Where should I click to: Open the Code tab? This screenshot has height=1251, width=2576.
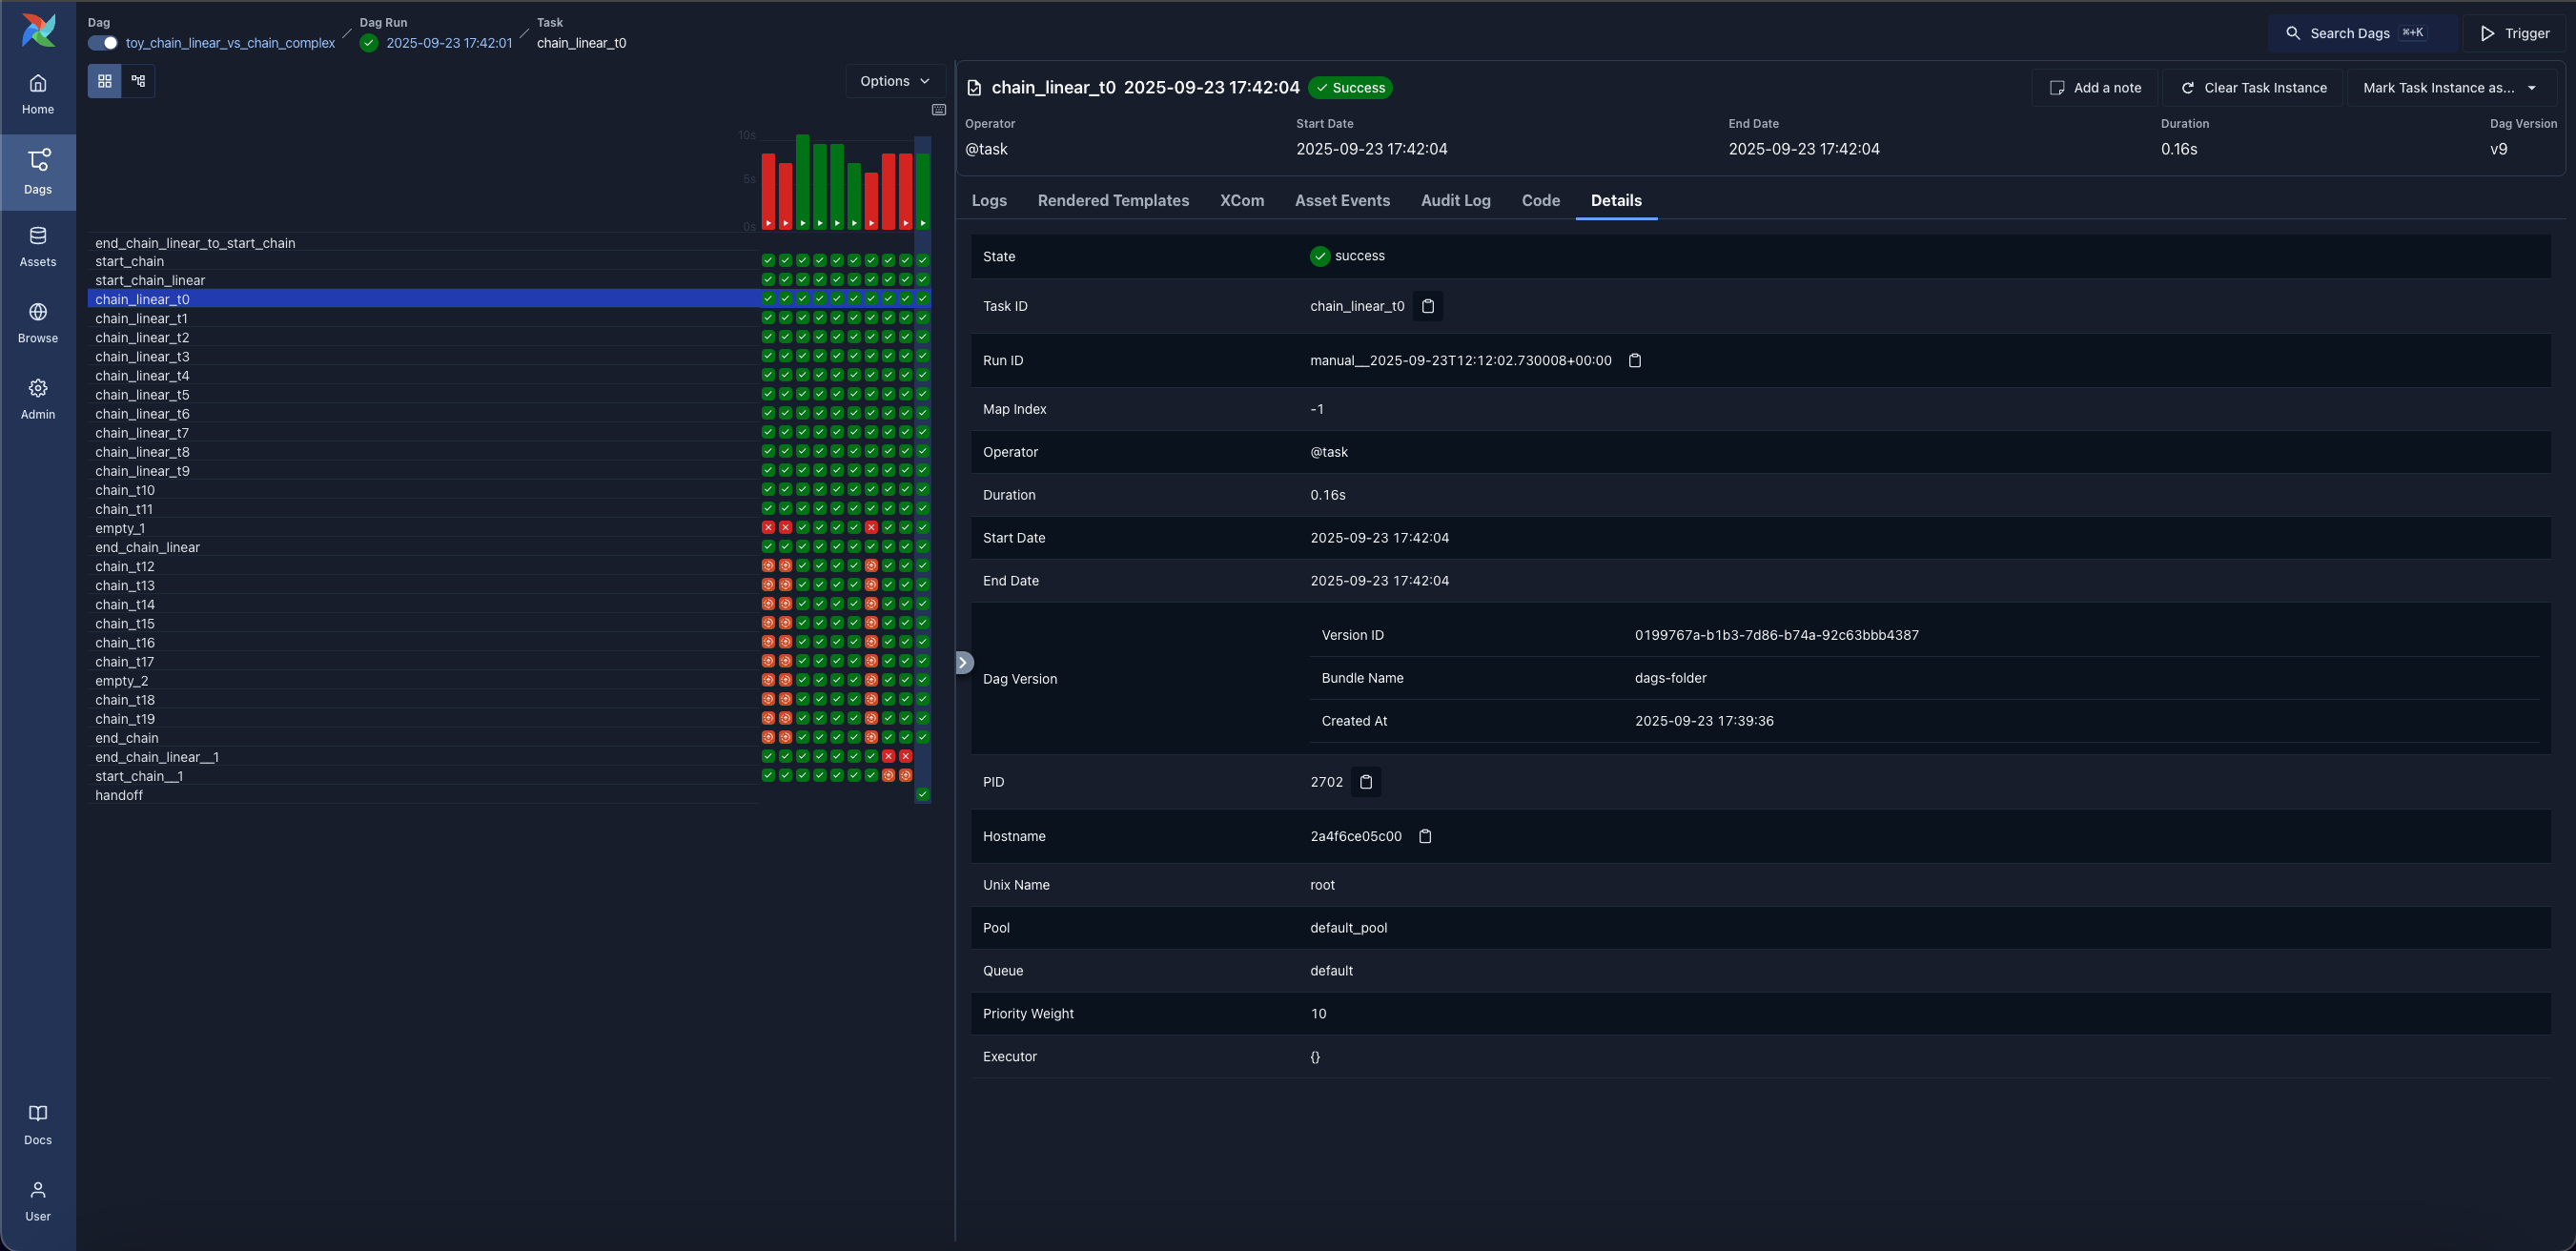1540,200
